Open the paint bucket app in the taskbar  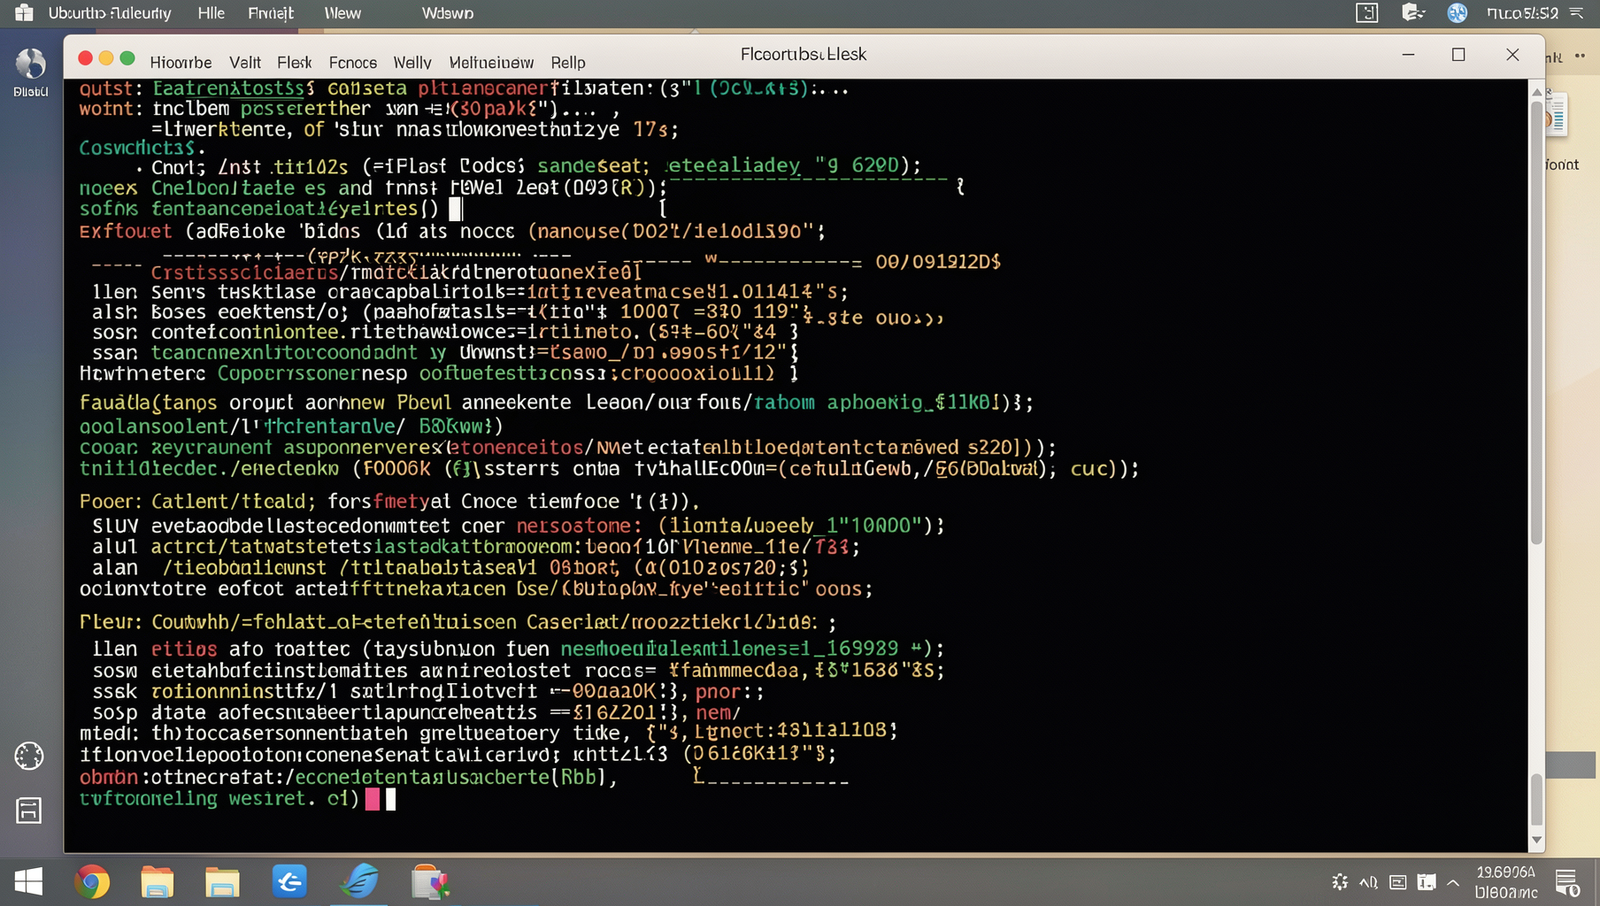(x=430, y=882)
